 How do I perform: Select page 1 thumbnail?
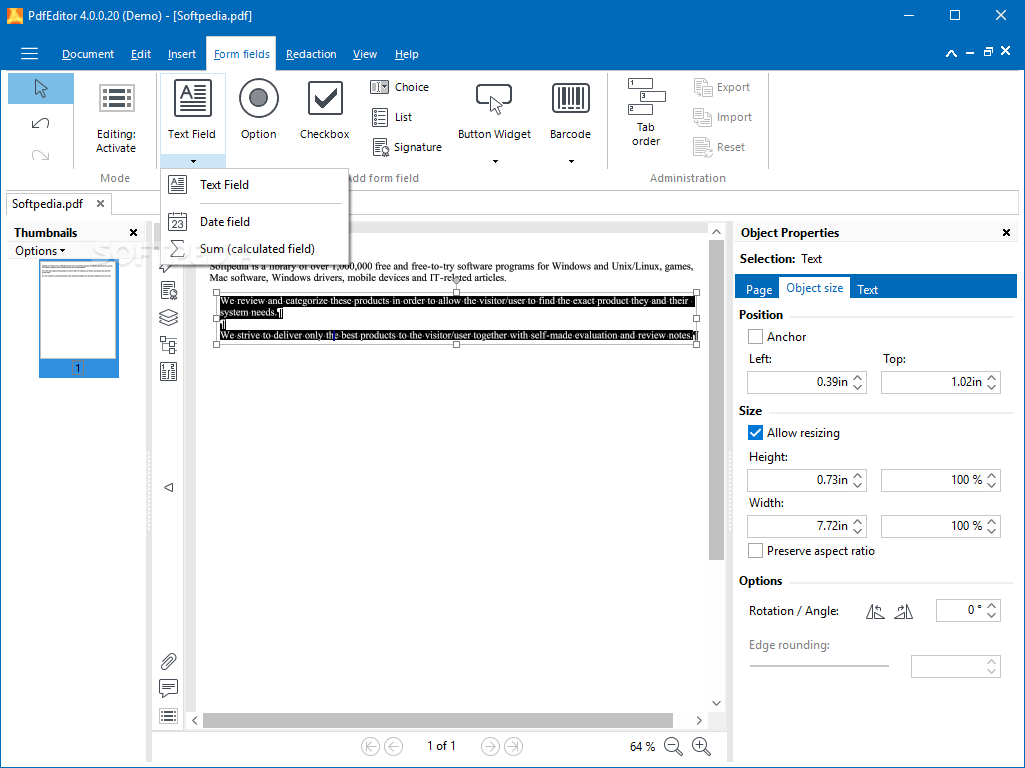78,318
